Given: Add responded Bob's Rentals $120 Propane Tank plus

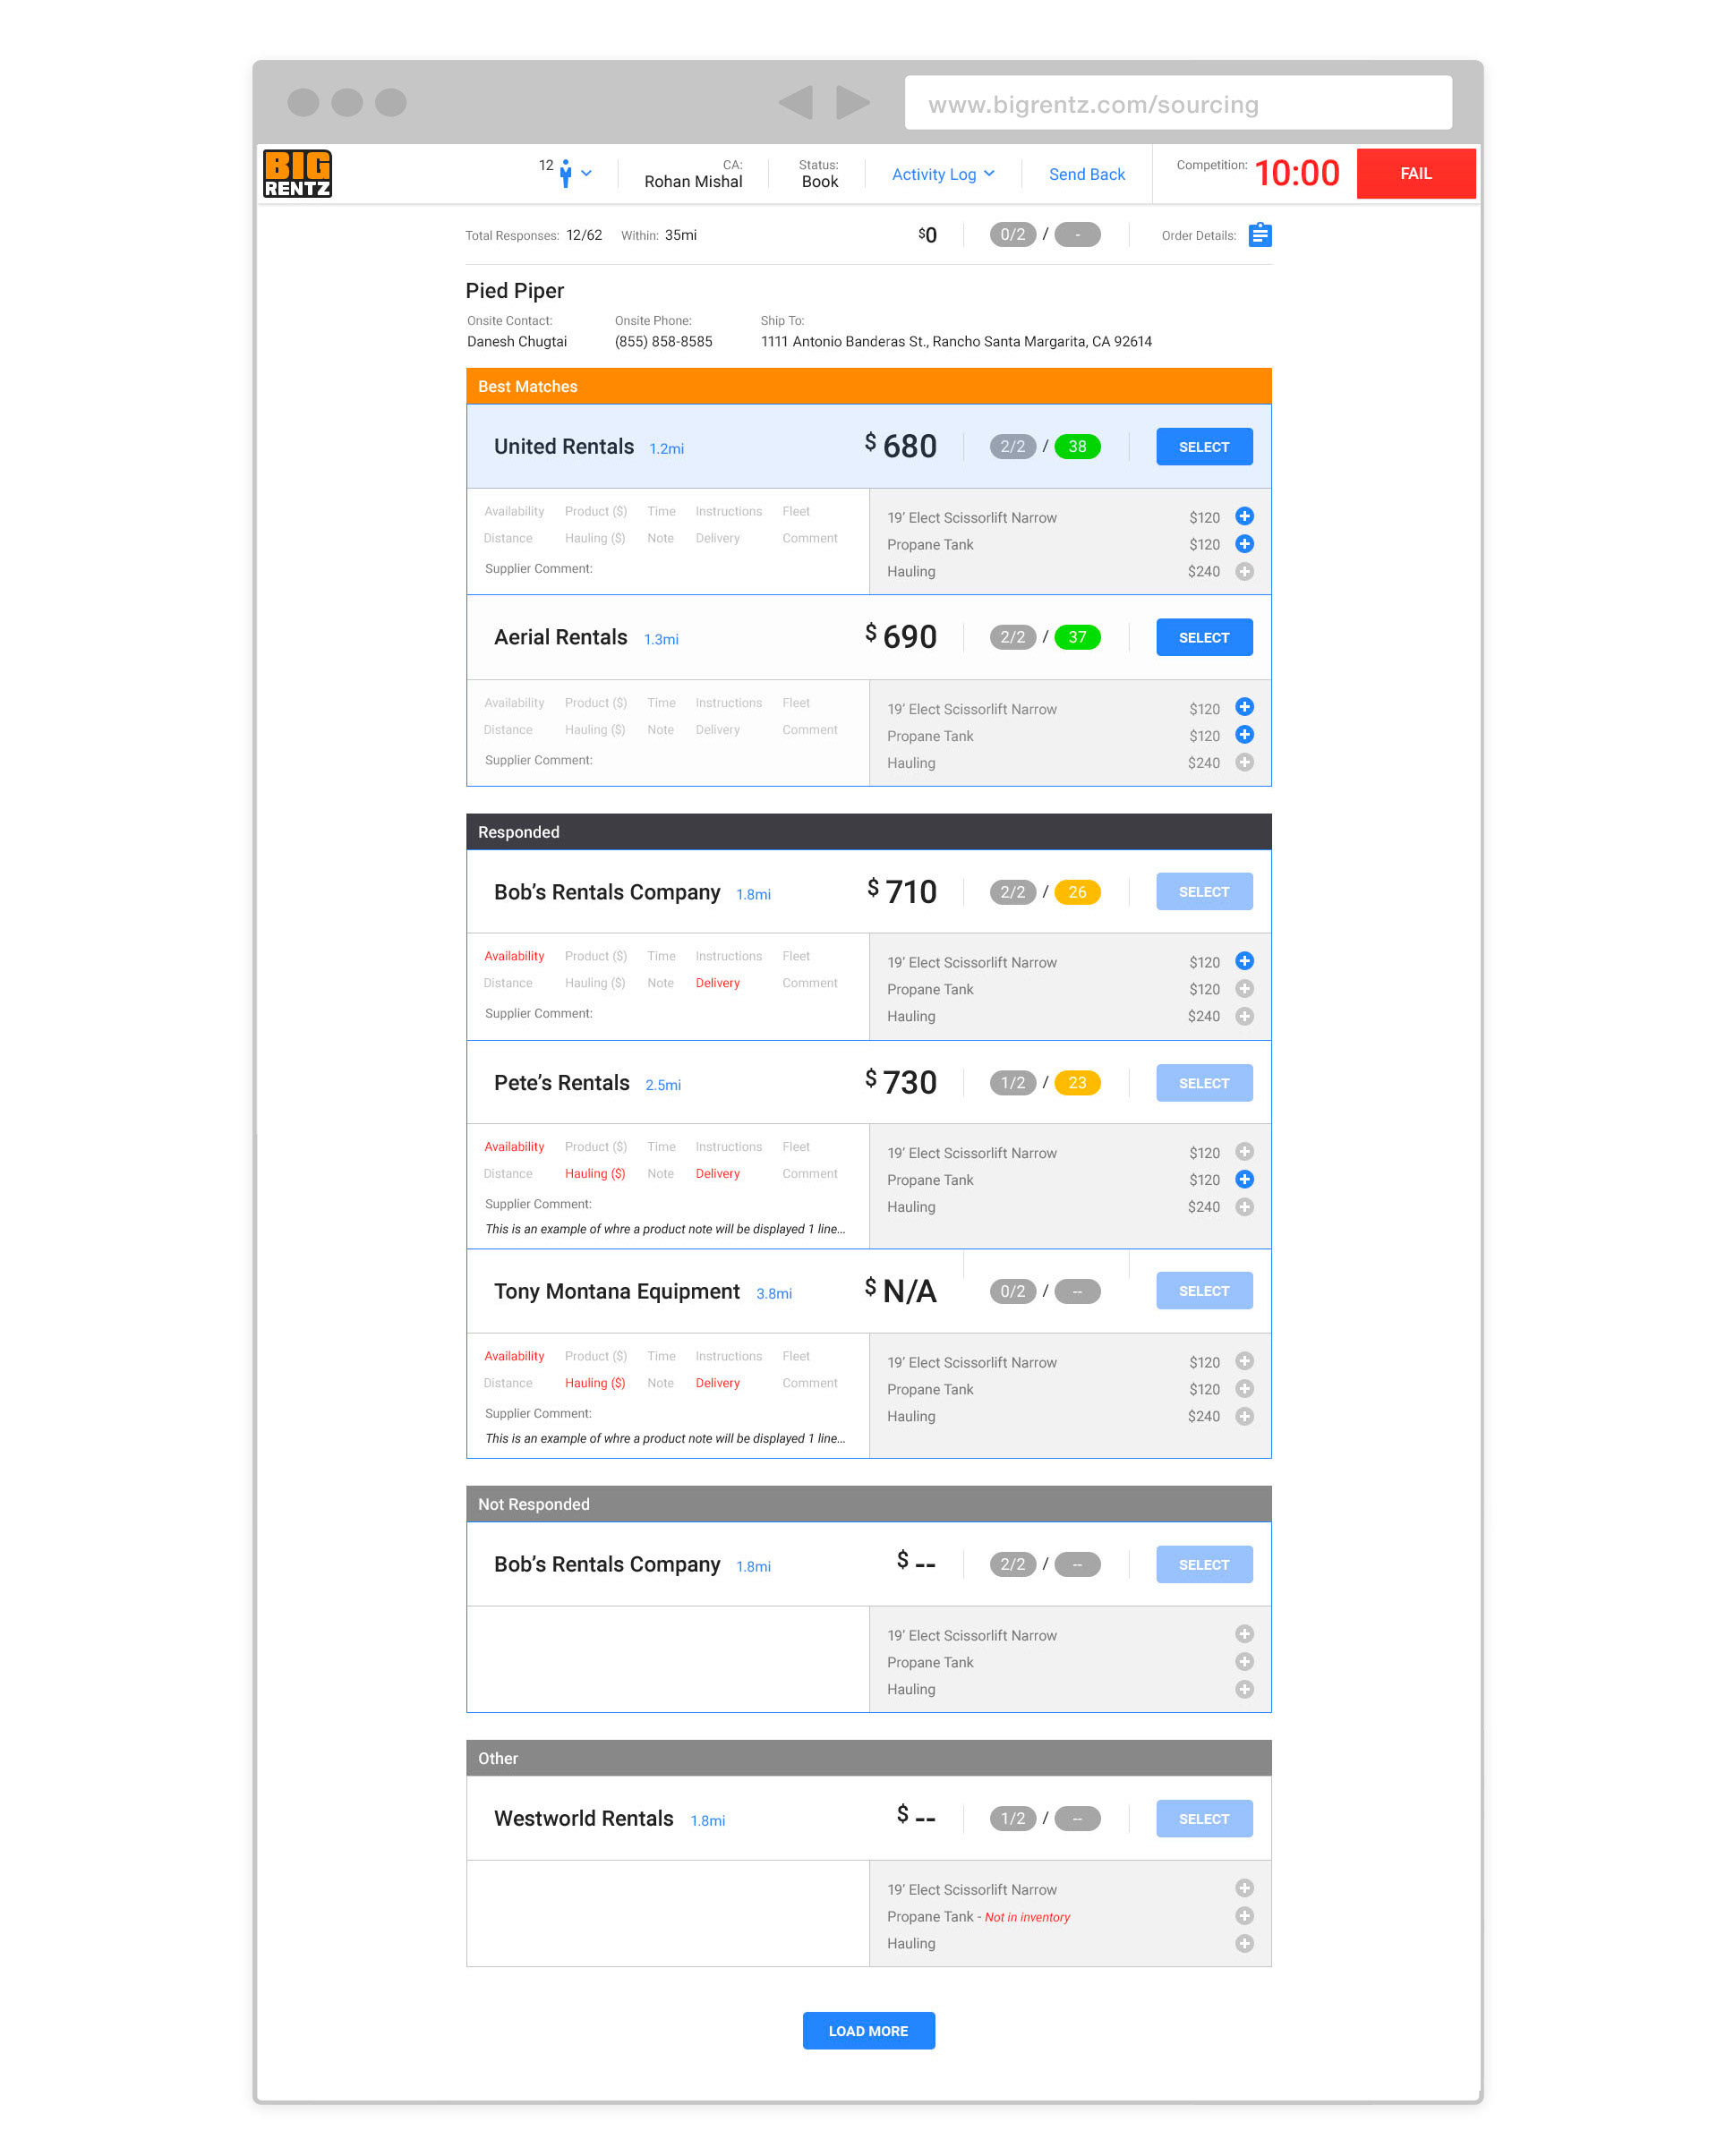Looking at the screenshot, I should coord(1244,989).
